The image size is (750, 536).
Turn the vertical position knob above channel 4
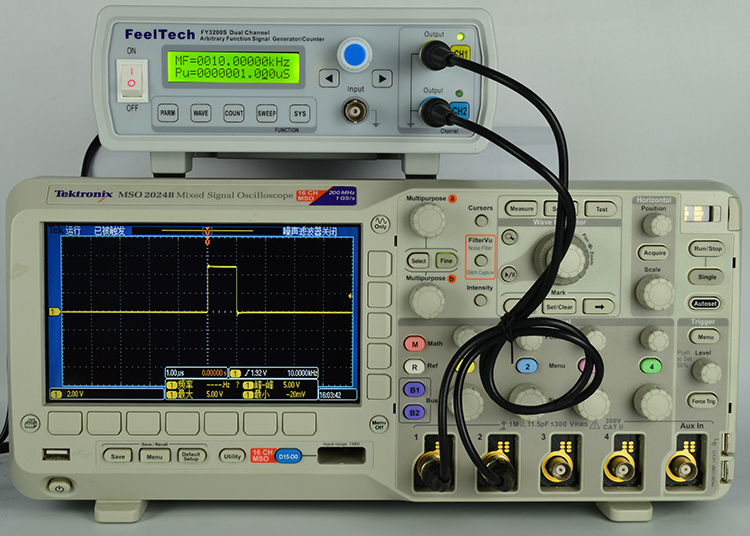click(654, 339)
